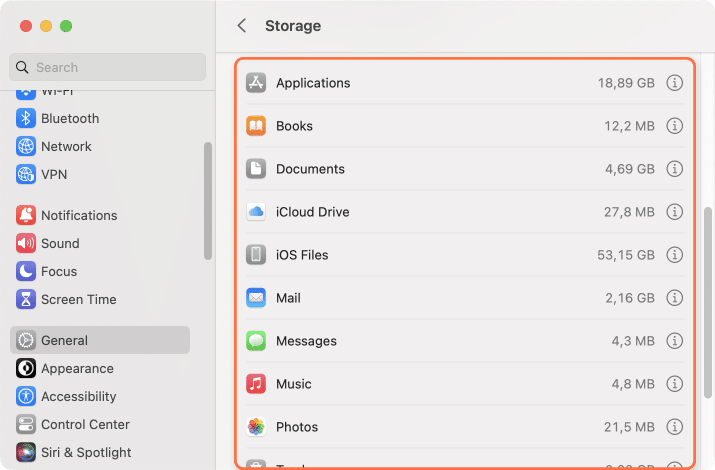Screen dimensions: 715x470
Task: Click the 18,89 GB size value
Action: pos(626,83)
